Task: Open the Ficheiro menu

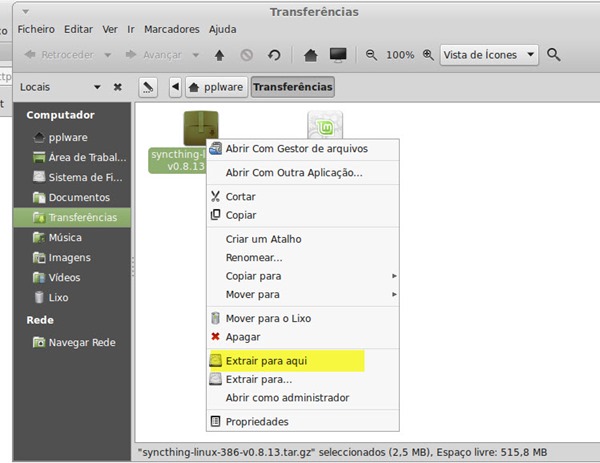Action: coord(36,29)
